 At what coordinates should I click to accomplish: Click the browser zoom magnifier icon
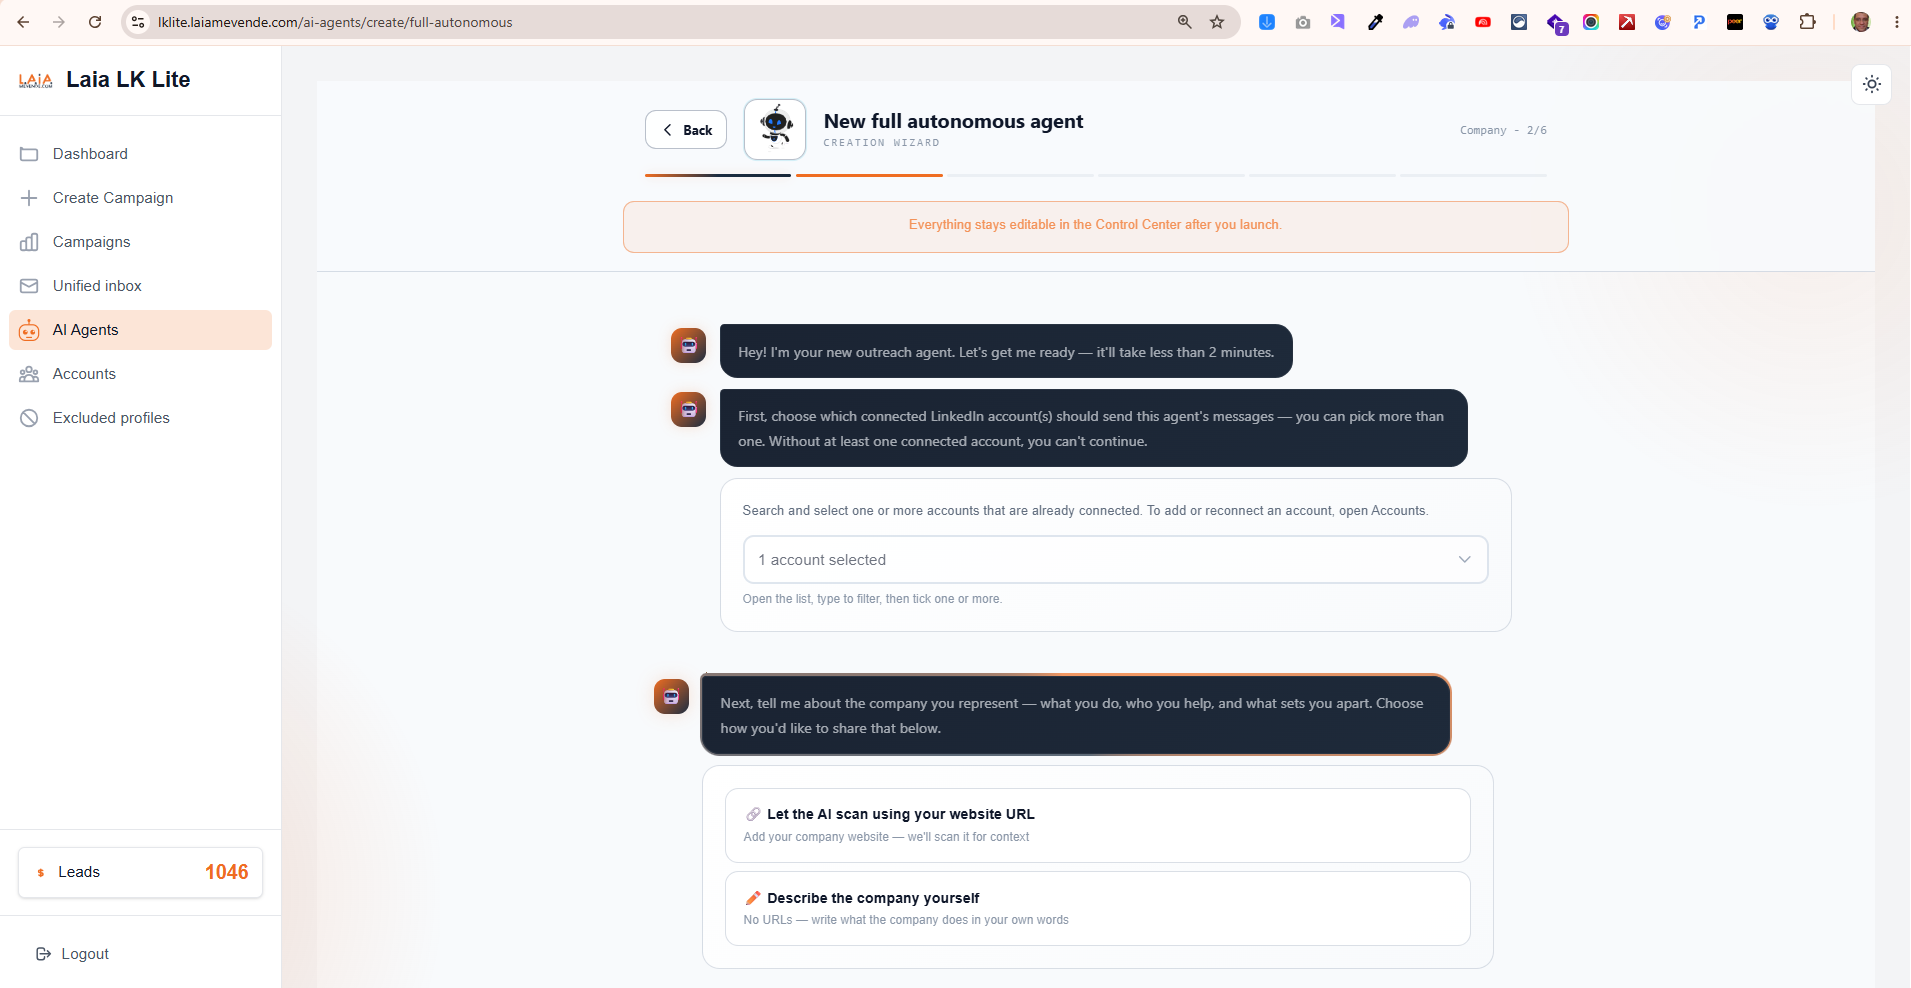coord(1185,22)
